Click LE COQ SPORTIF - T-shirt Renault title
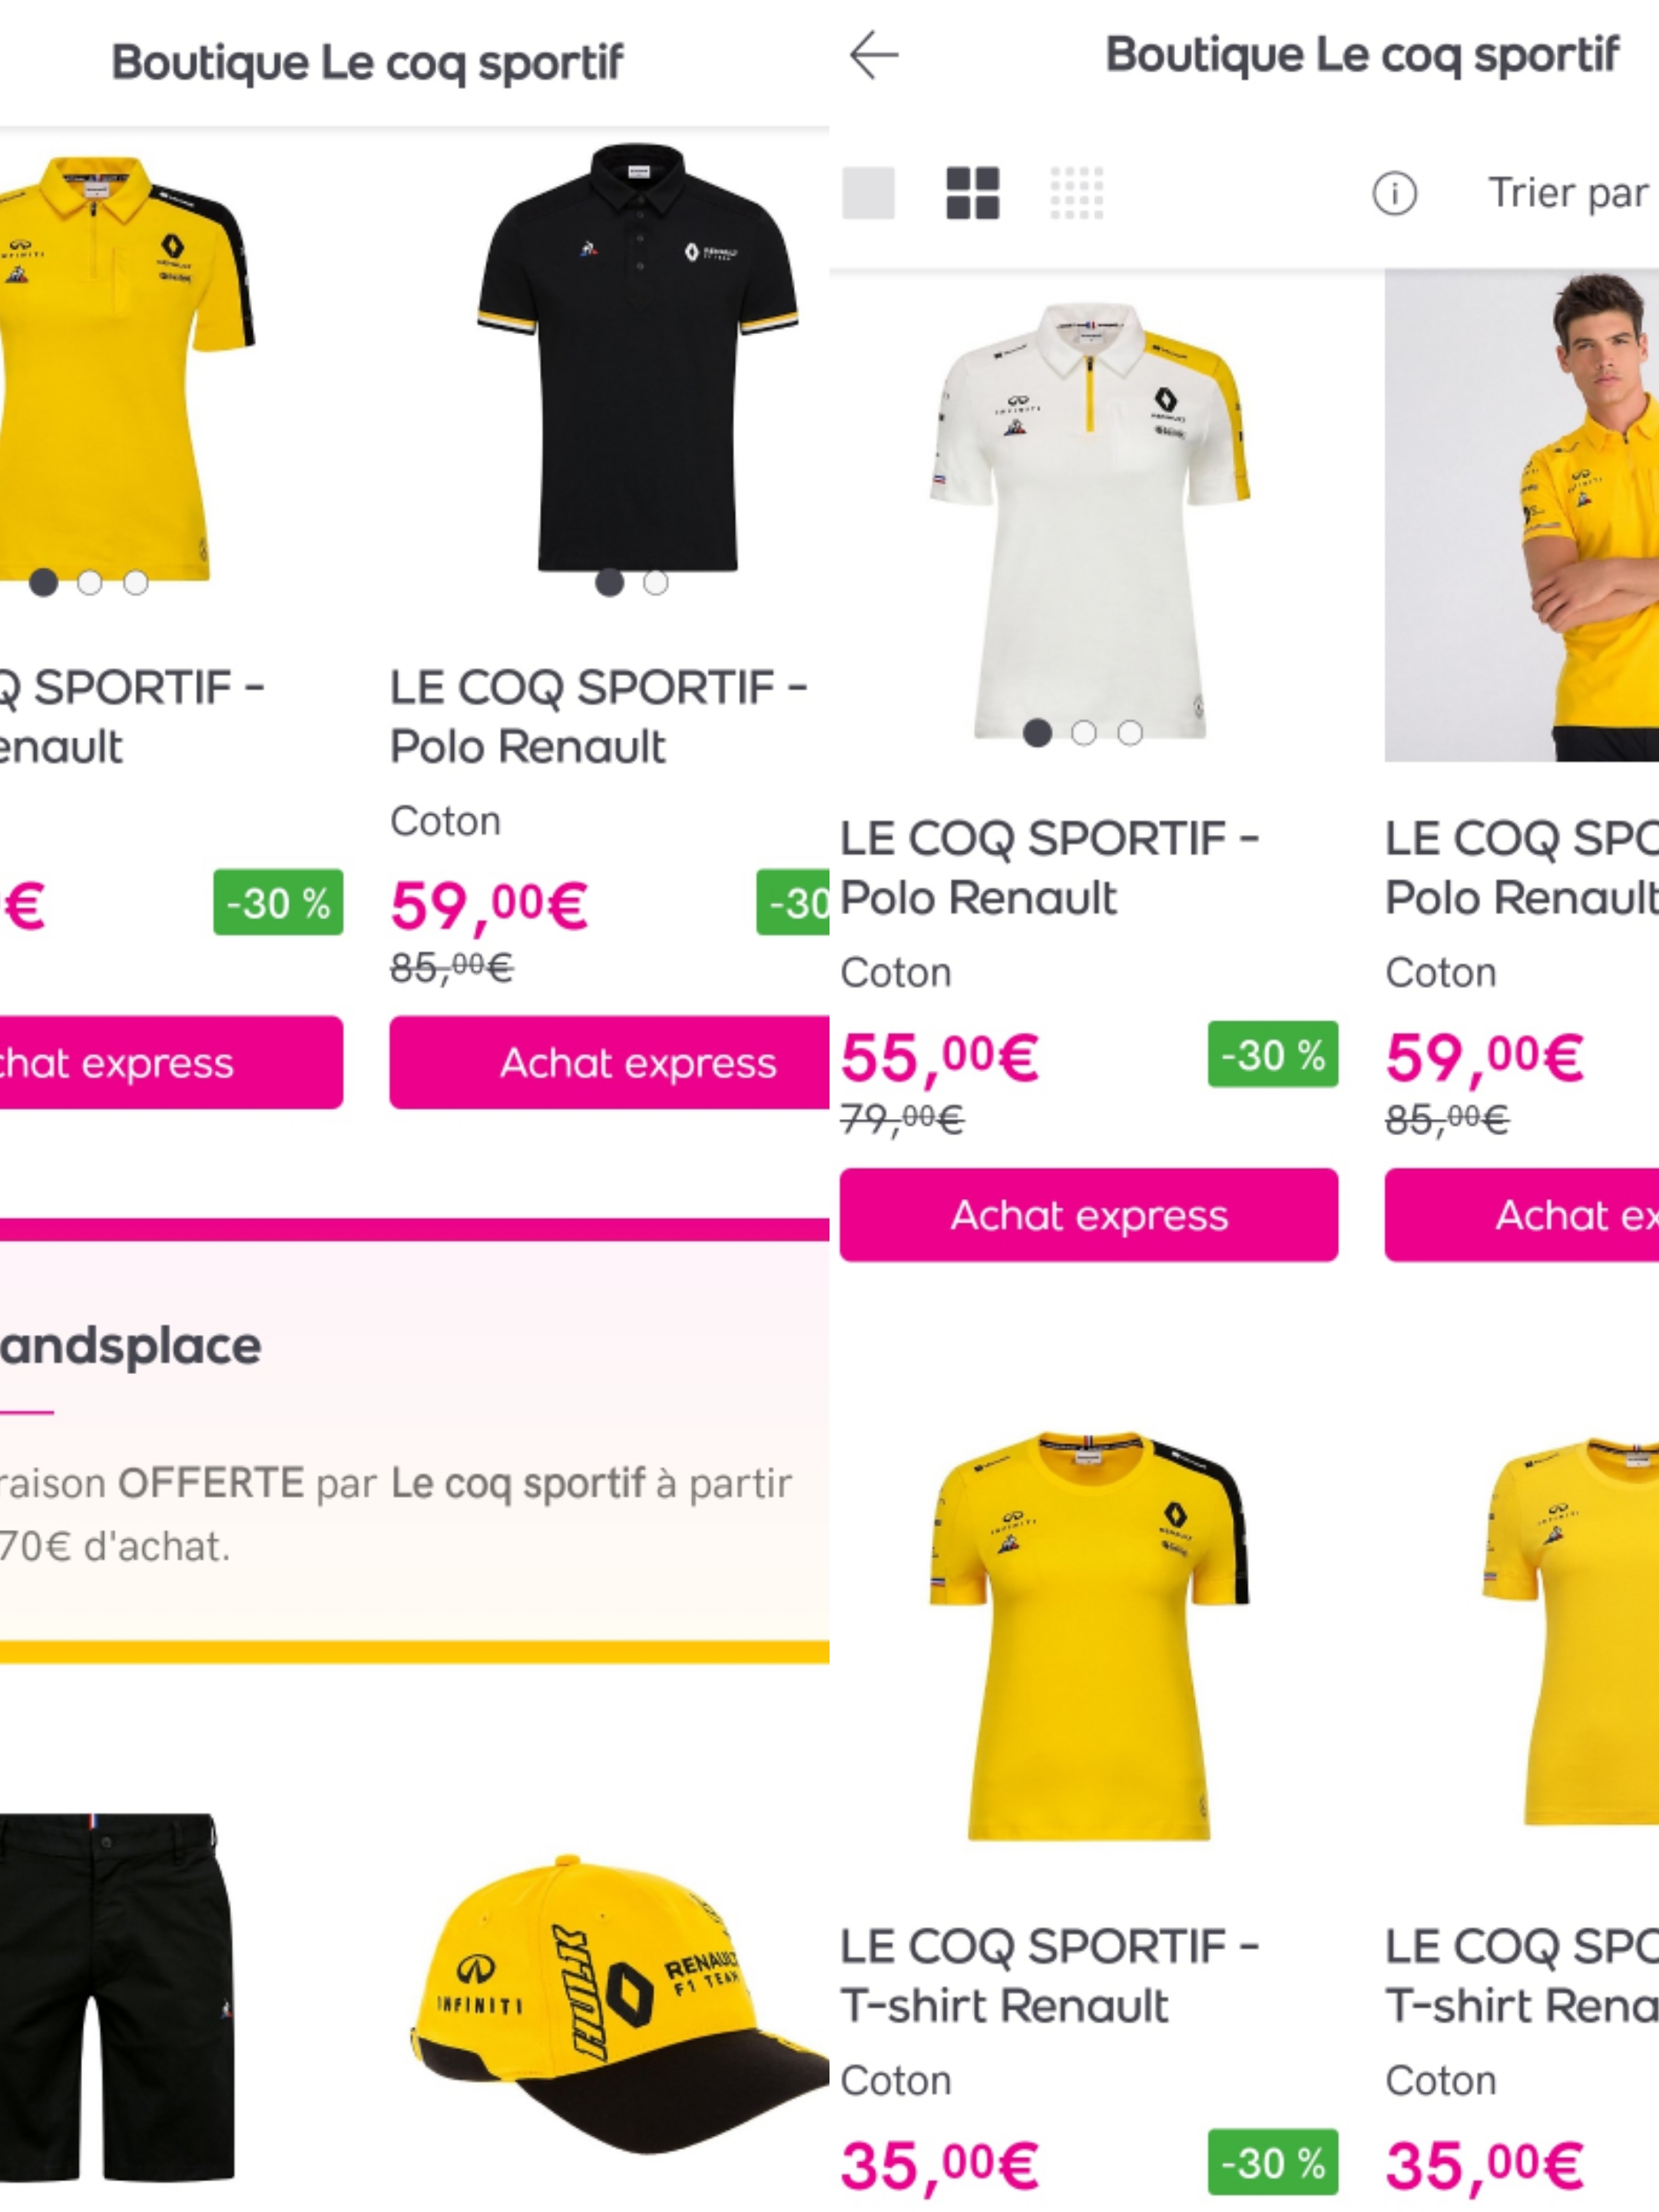Image resolution: width=1659 pixels, height=2212 pixels. [1049, 1976]
